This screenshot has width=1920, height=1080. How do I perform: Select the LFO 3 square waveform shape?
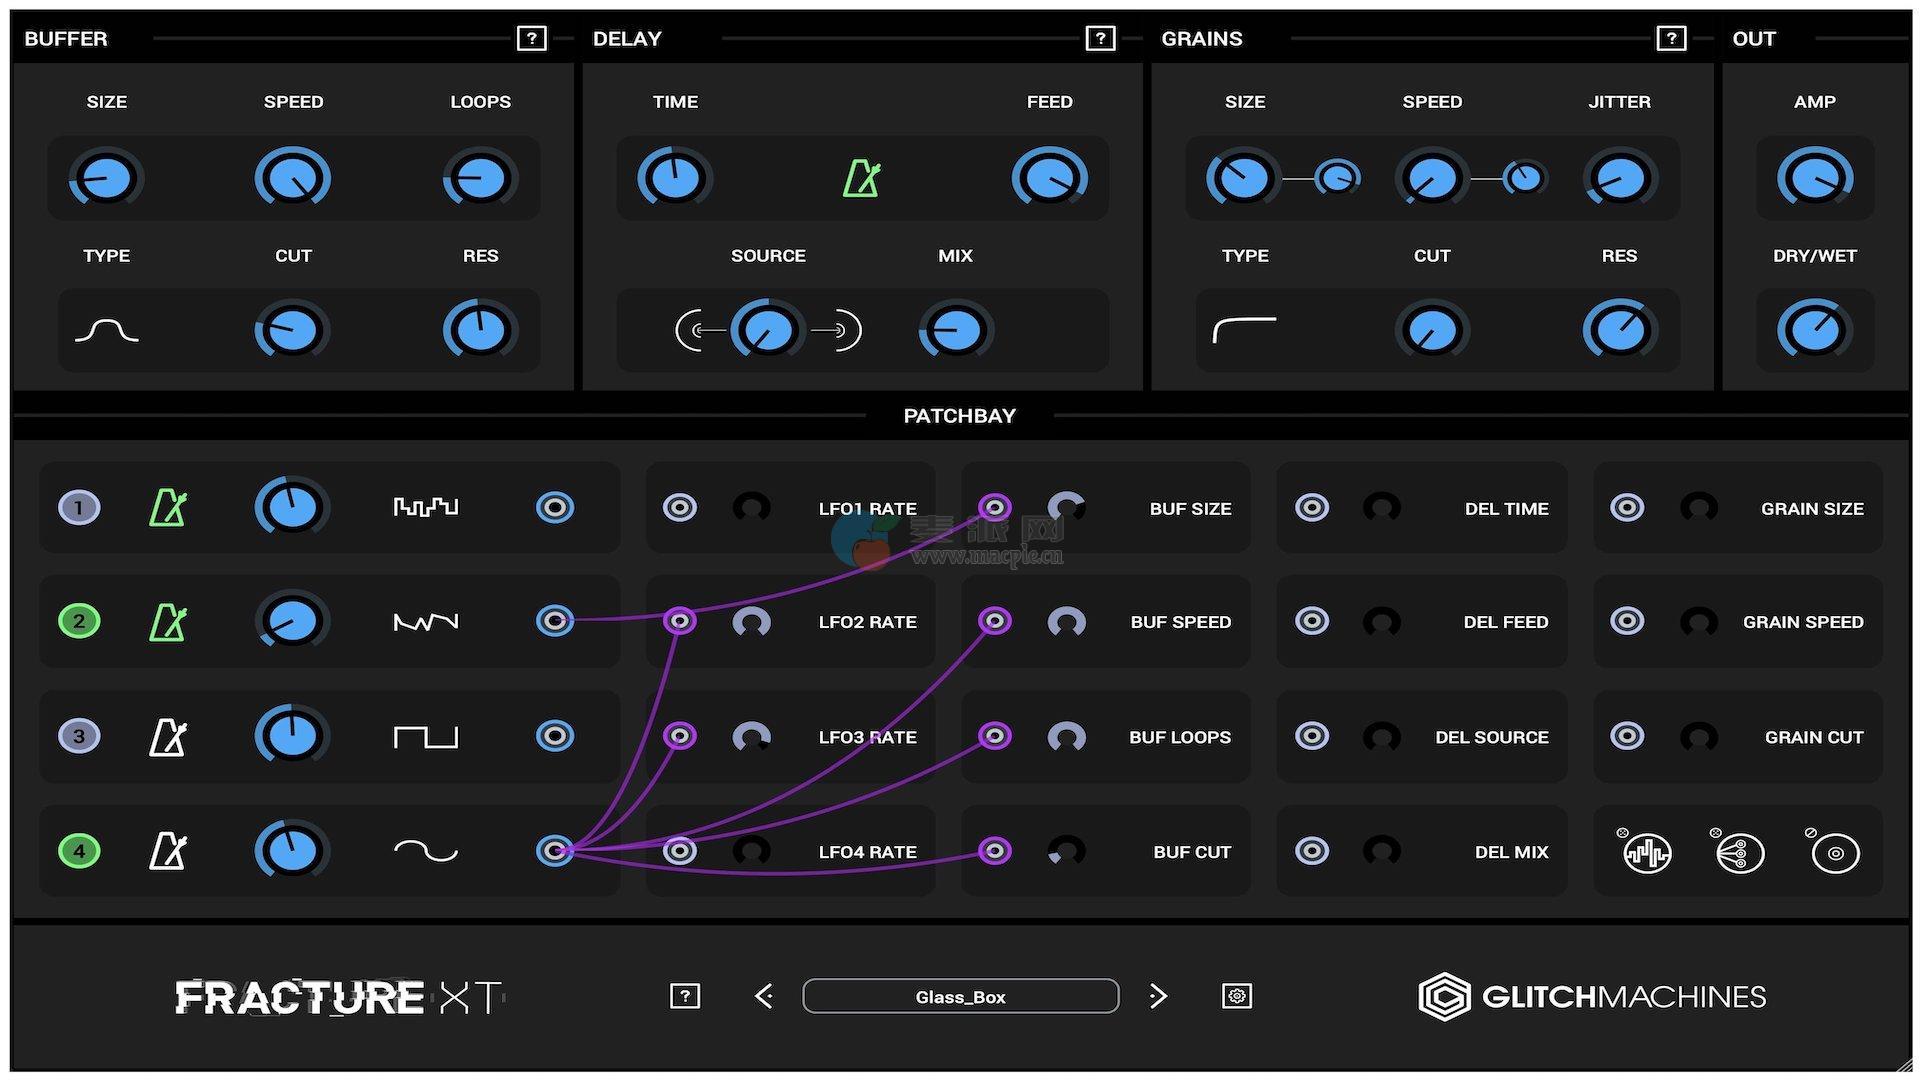click(426, 737)
